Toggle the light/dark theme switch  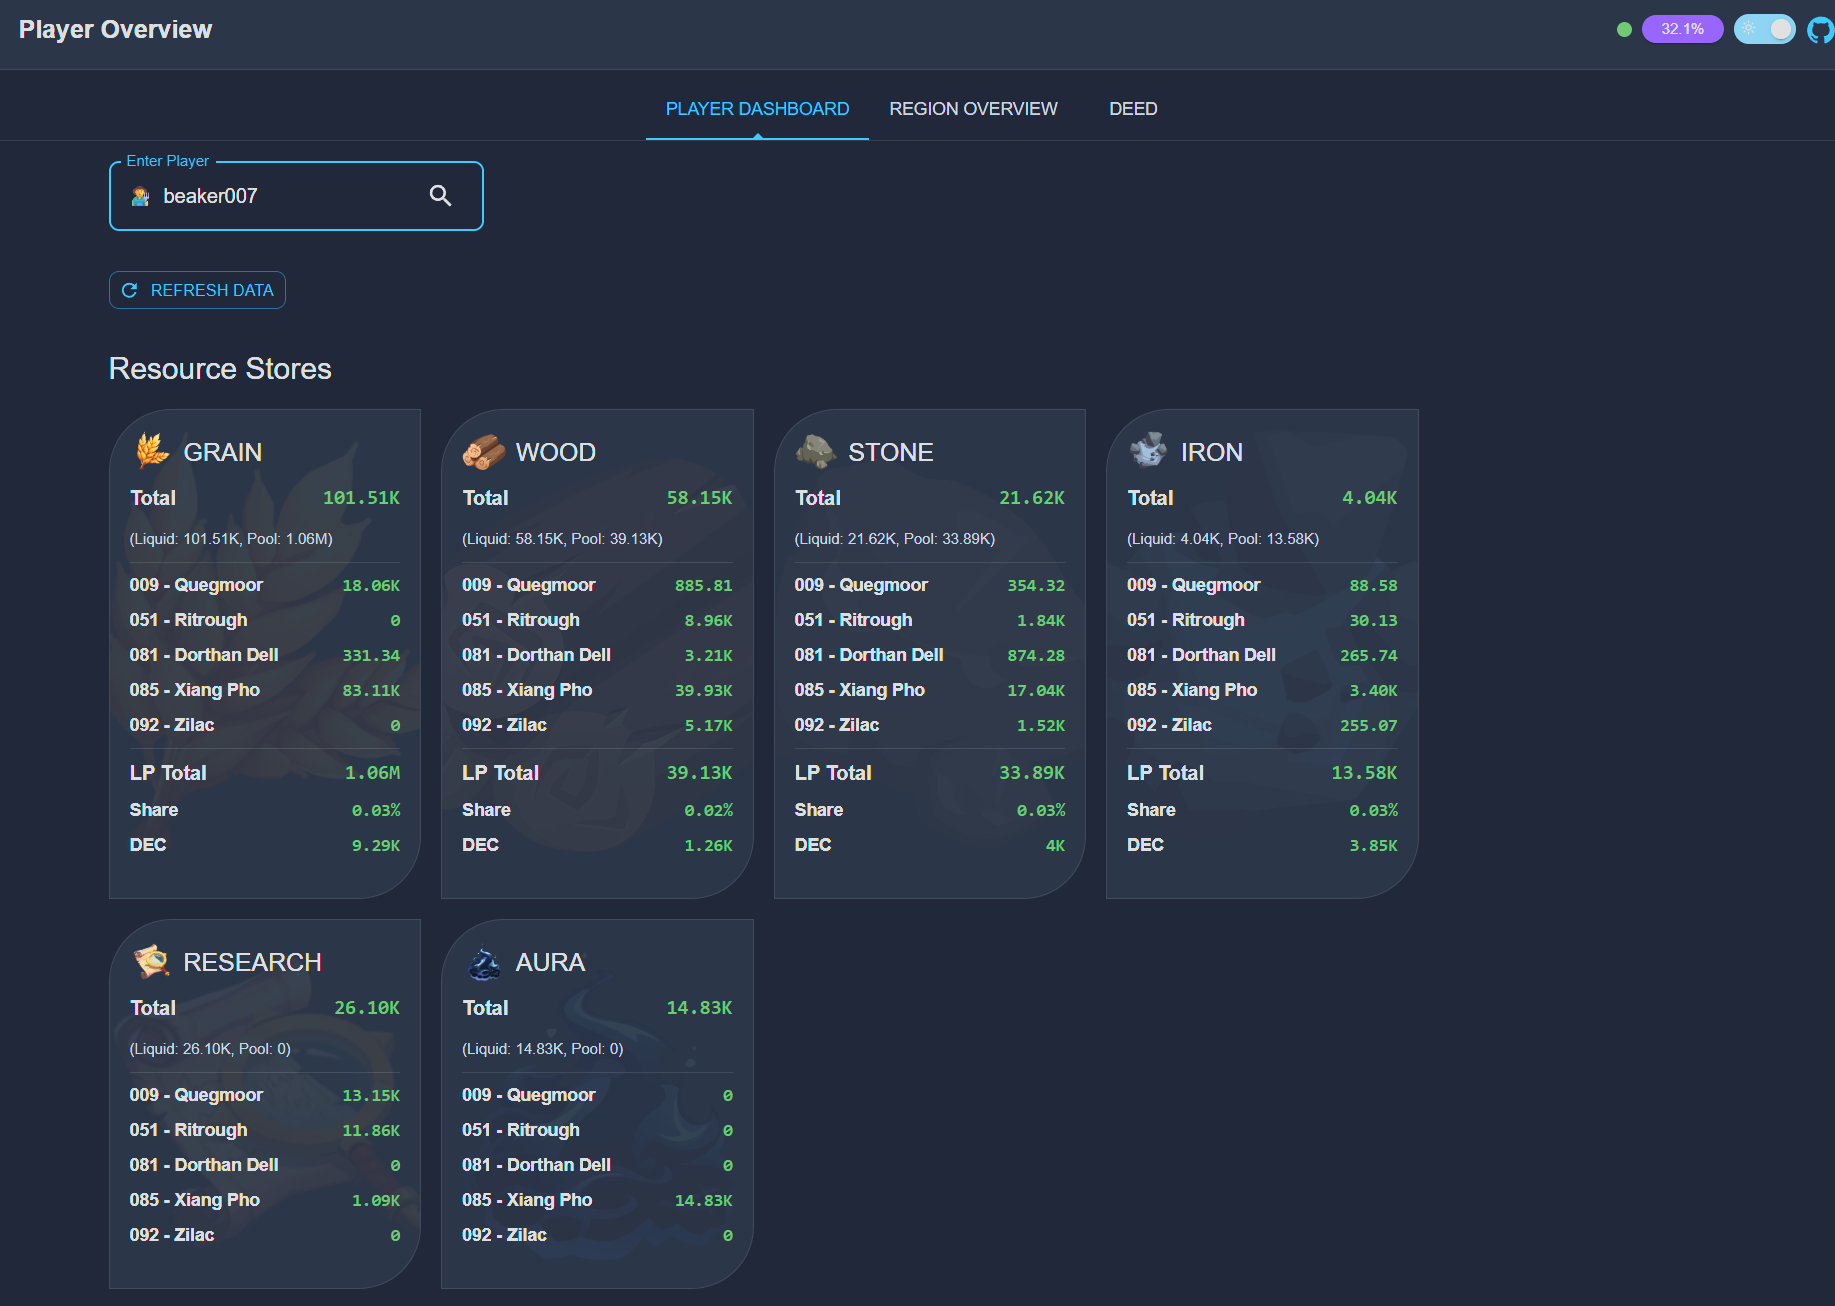tap(1765, 29)
